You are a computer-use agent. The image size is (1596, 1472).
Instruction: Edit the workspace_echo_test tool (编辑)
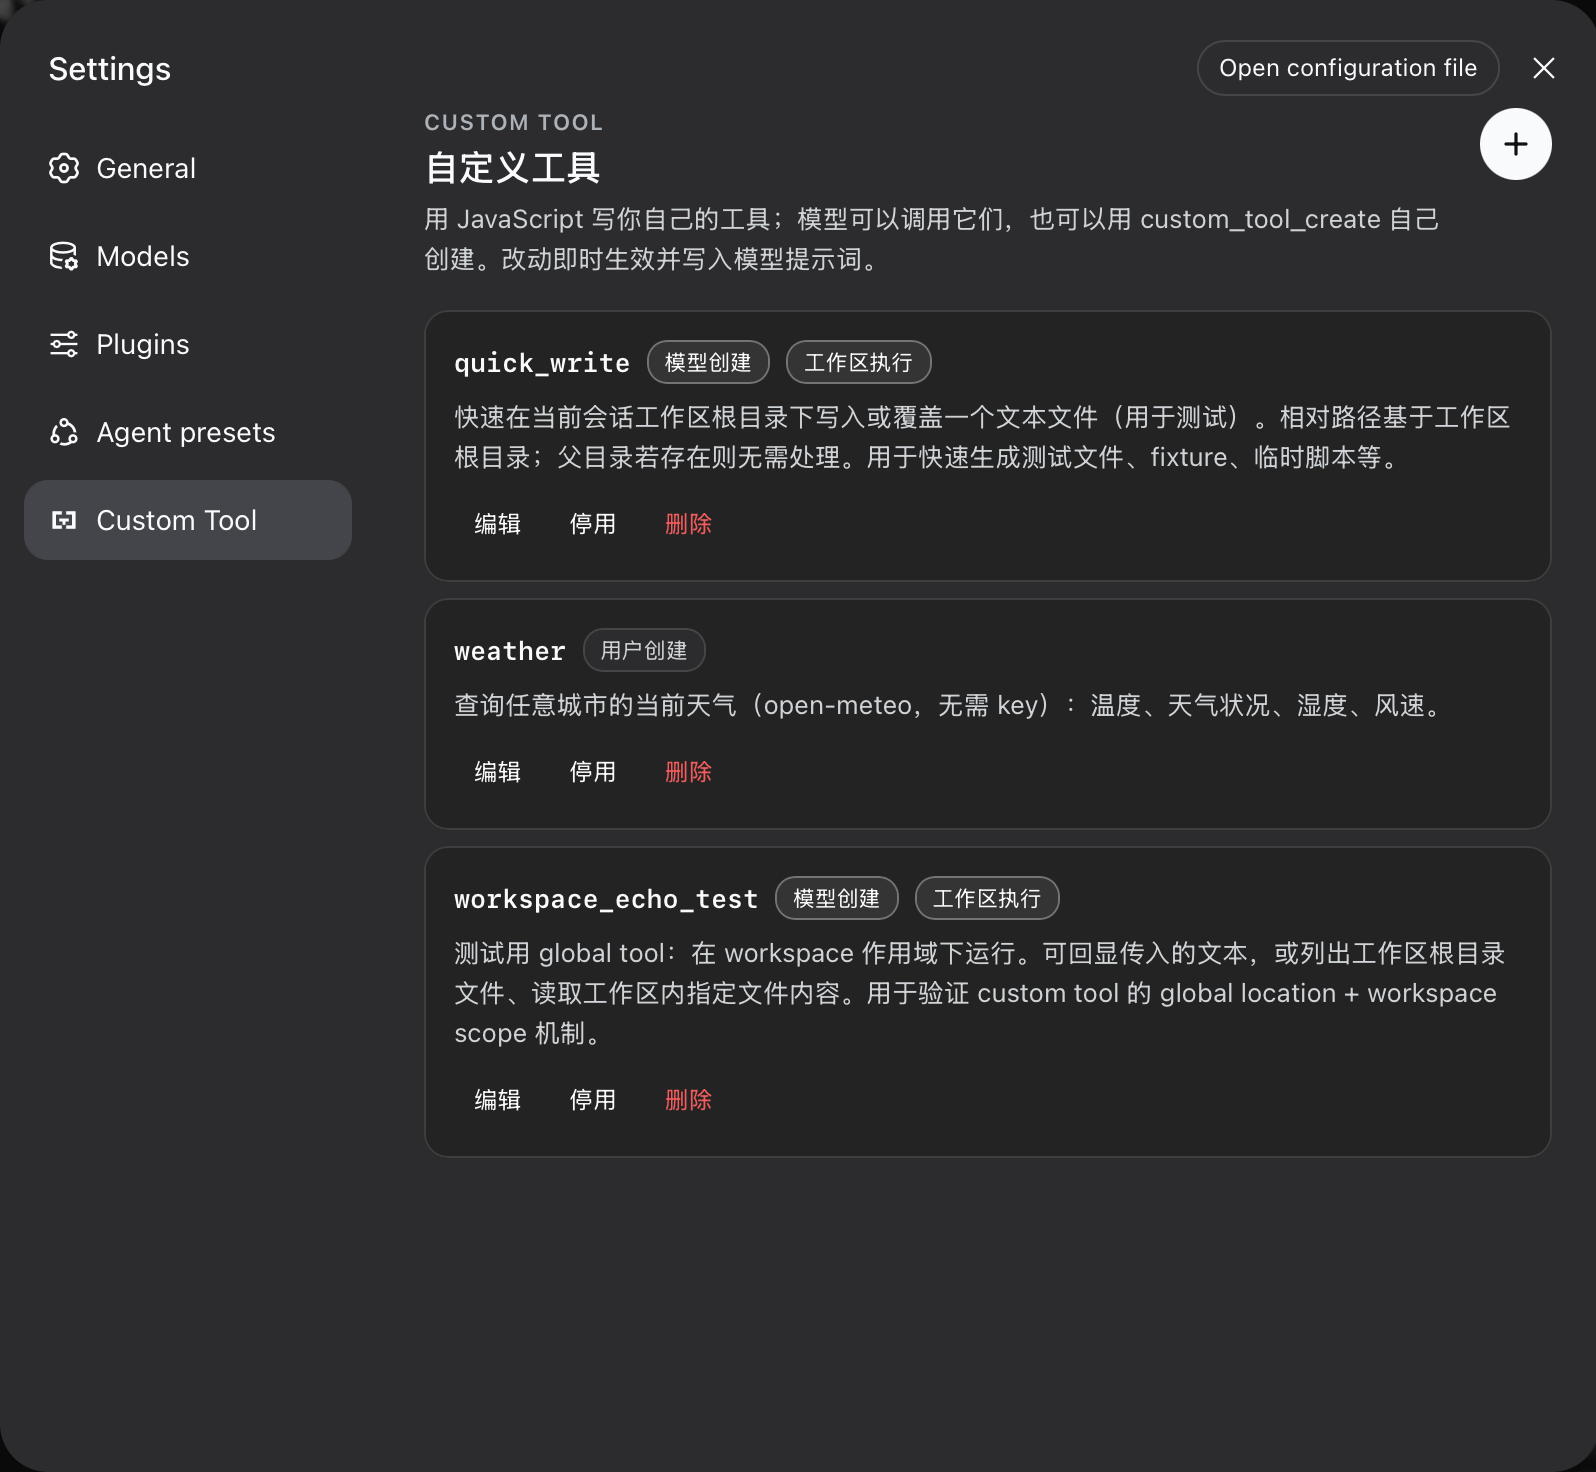tap(498, 1100)
